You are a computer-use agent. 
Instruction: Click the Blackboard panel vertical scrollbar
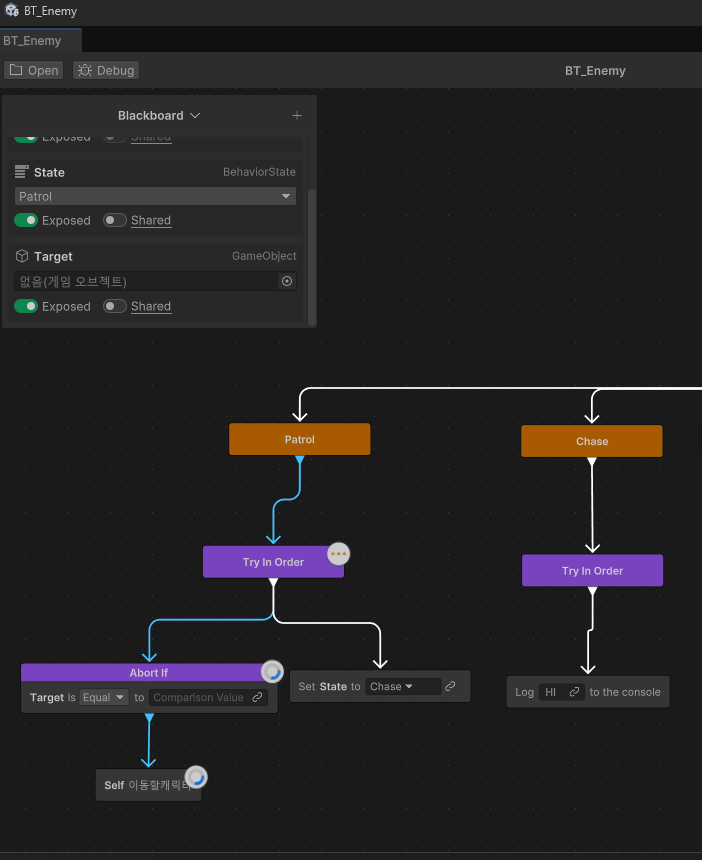[x=312, y=255]
